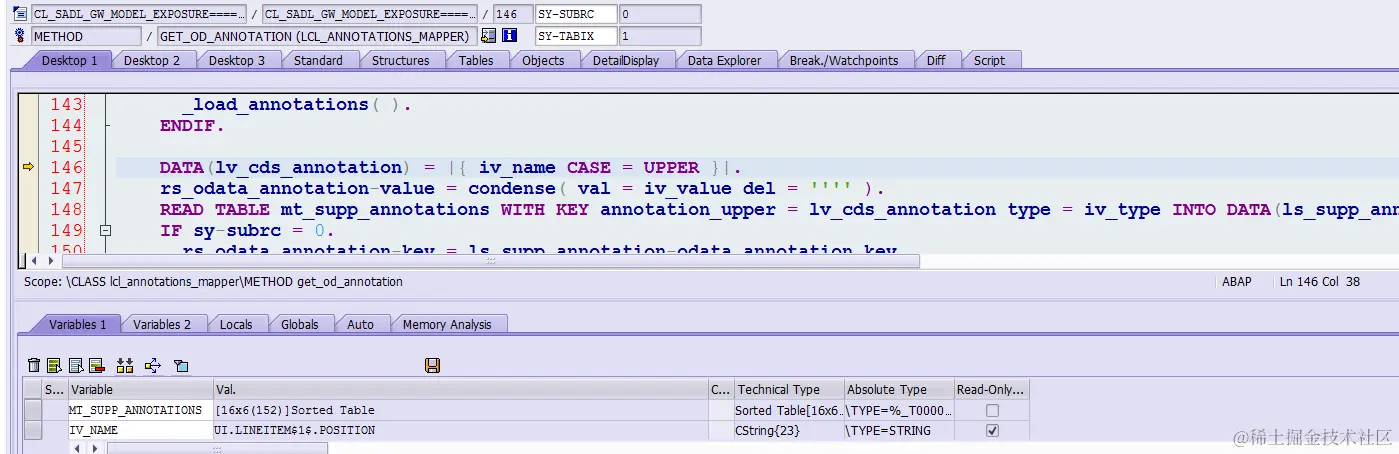Click the CString{23} technical type cell

point(788,431)
